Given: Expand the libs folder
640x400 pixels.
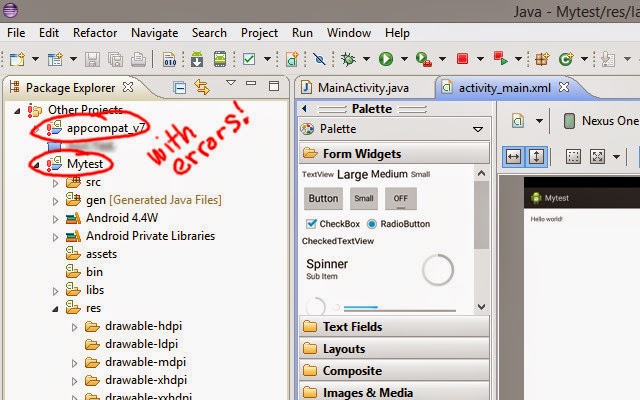Looking at the screenshot, I should point(56,291).
